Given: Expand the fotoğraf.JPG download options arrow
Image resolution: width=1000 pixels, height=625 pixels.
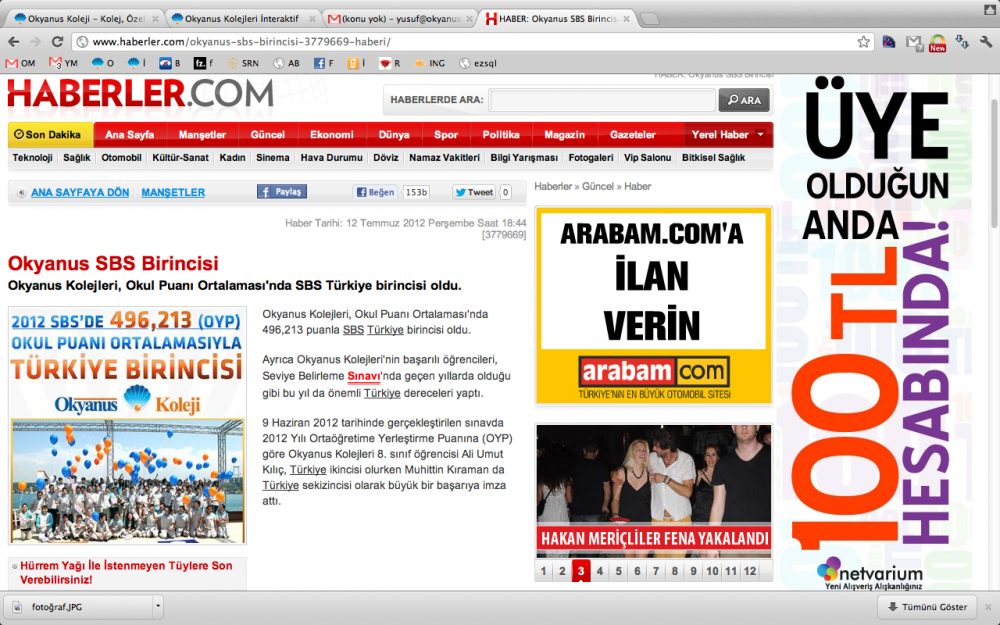Looking at the screenshot, I should click(x=158, y=607).
